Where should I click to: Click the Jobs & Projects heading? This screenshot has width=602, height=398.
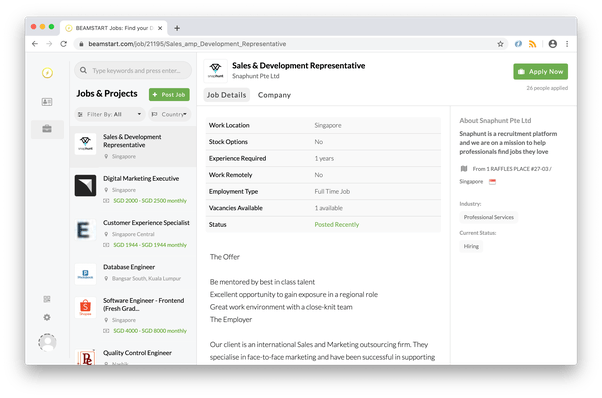click(107, 94)
